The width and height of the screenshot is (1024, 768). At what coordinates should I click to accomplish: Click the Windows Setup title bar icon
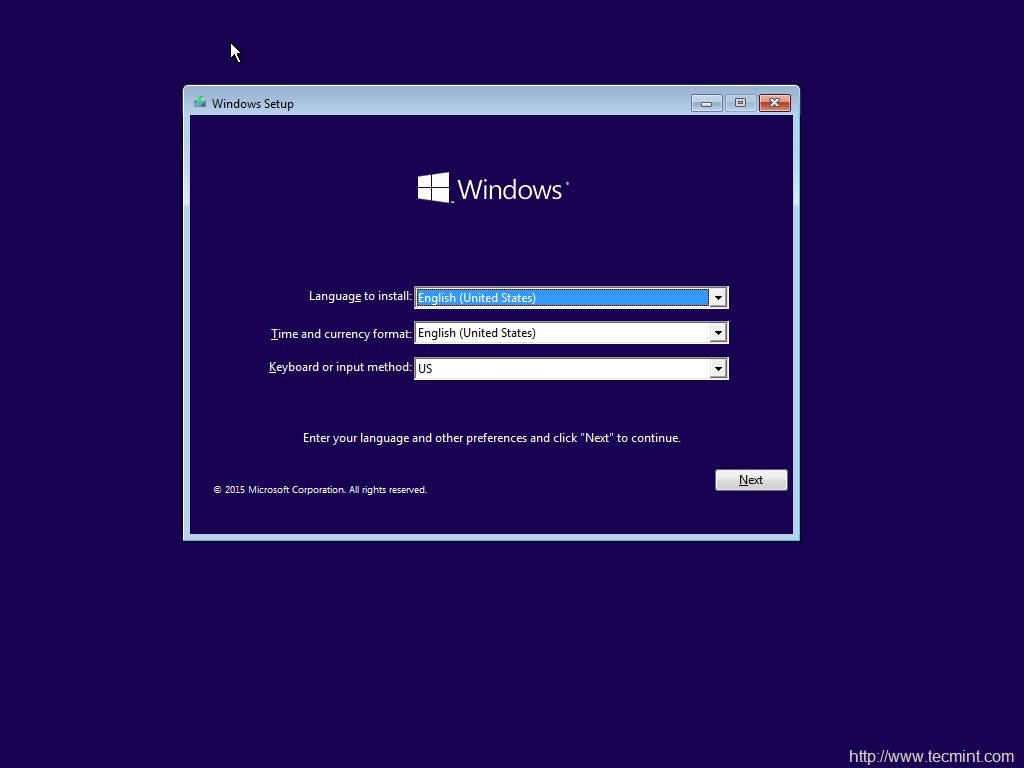[x=200, y=102]
